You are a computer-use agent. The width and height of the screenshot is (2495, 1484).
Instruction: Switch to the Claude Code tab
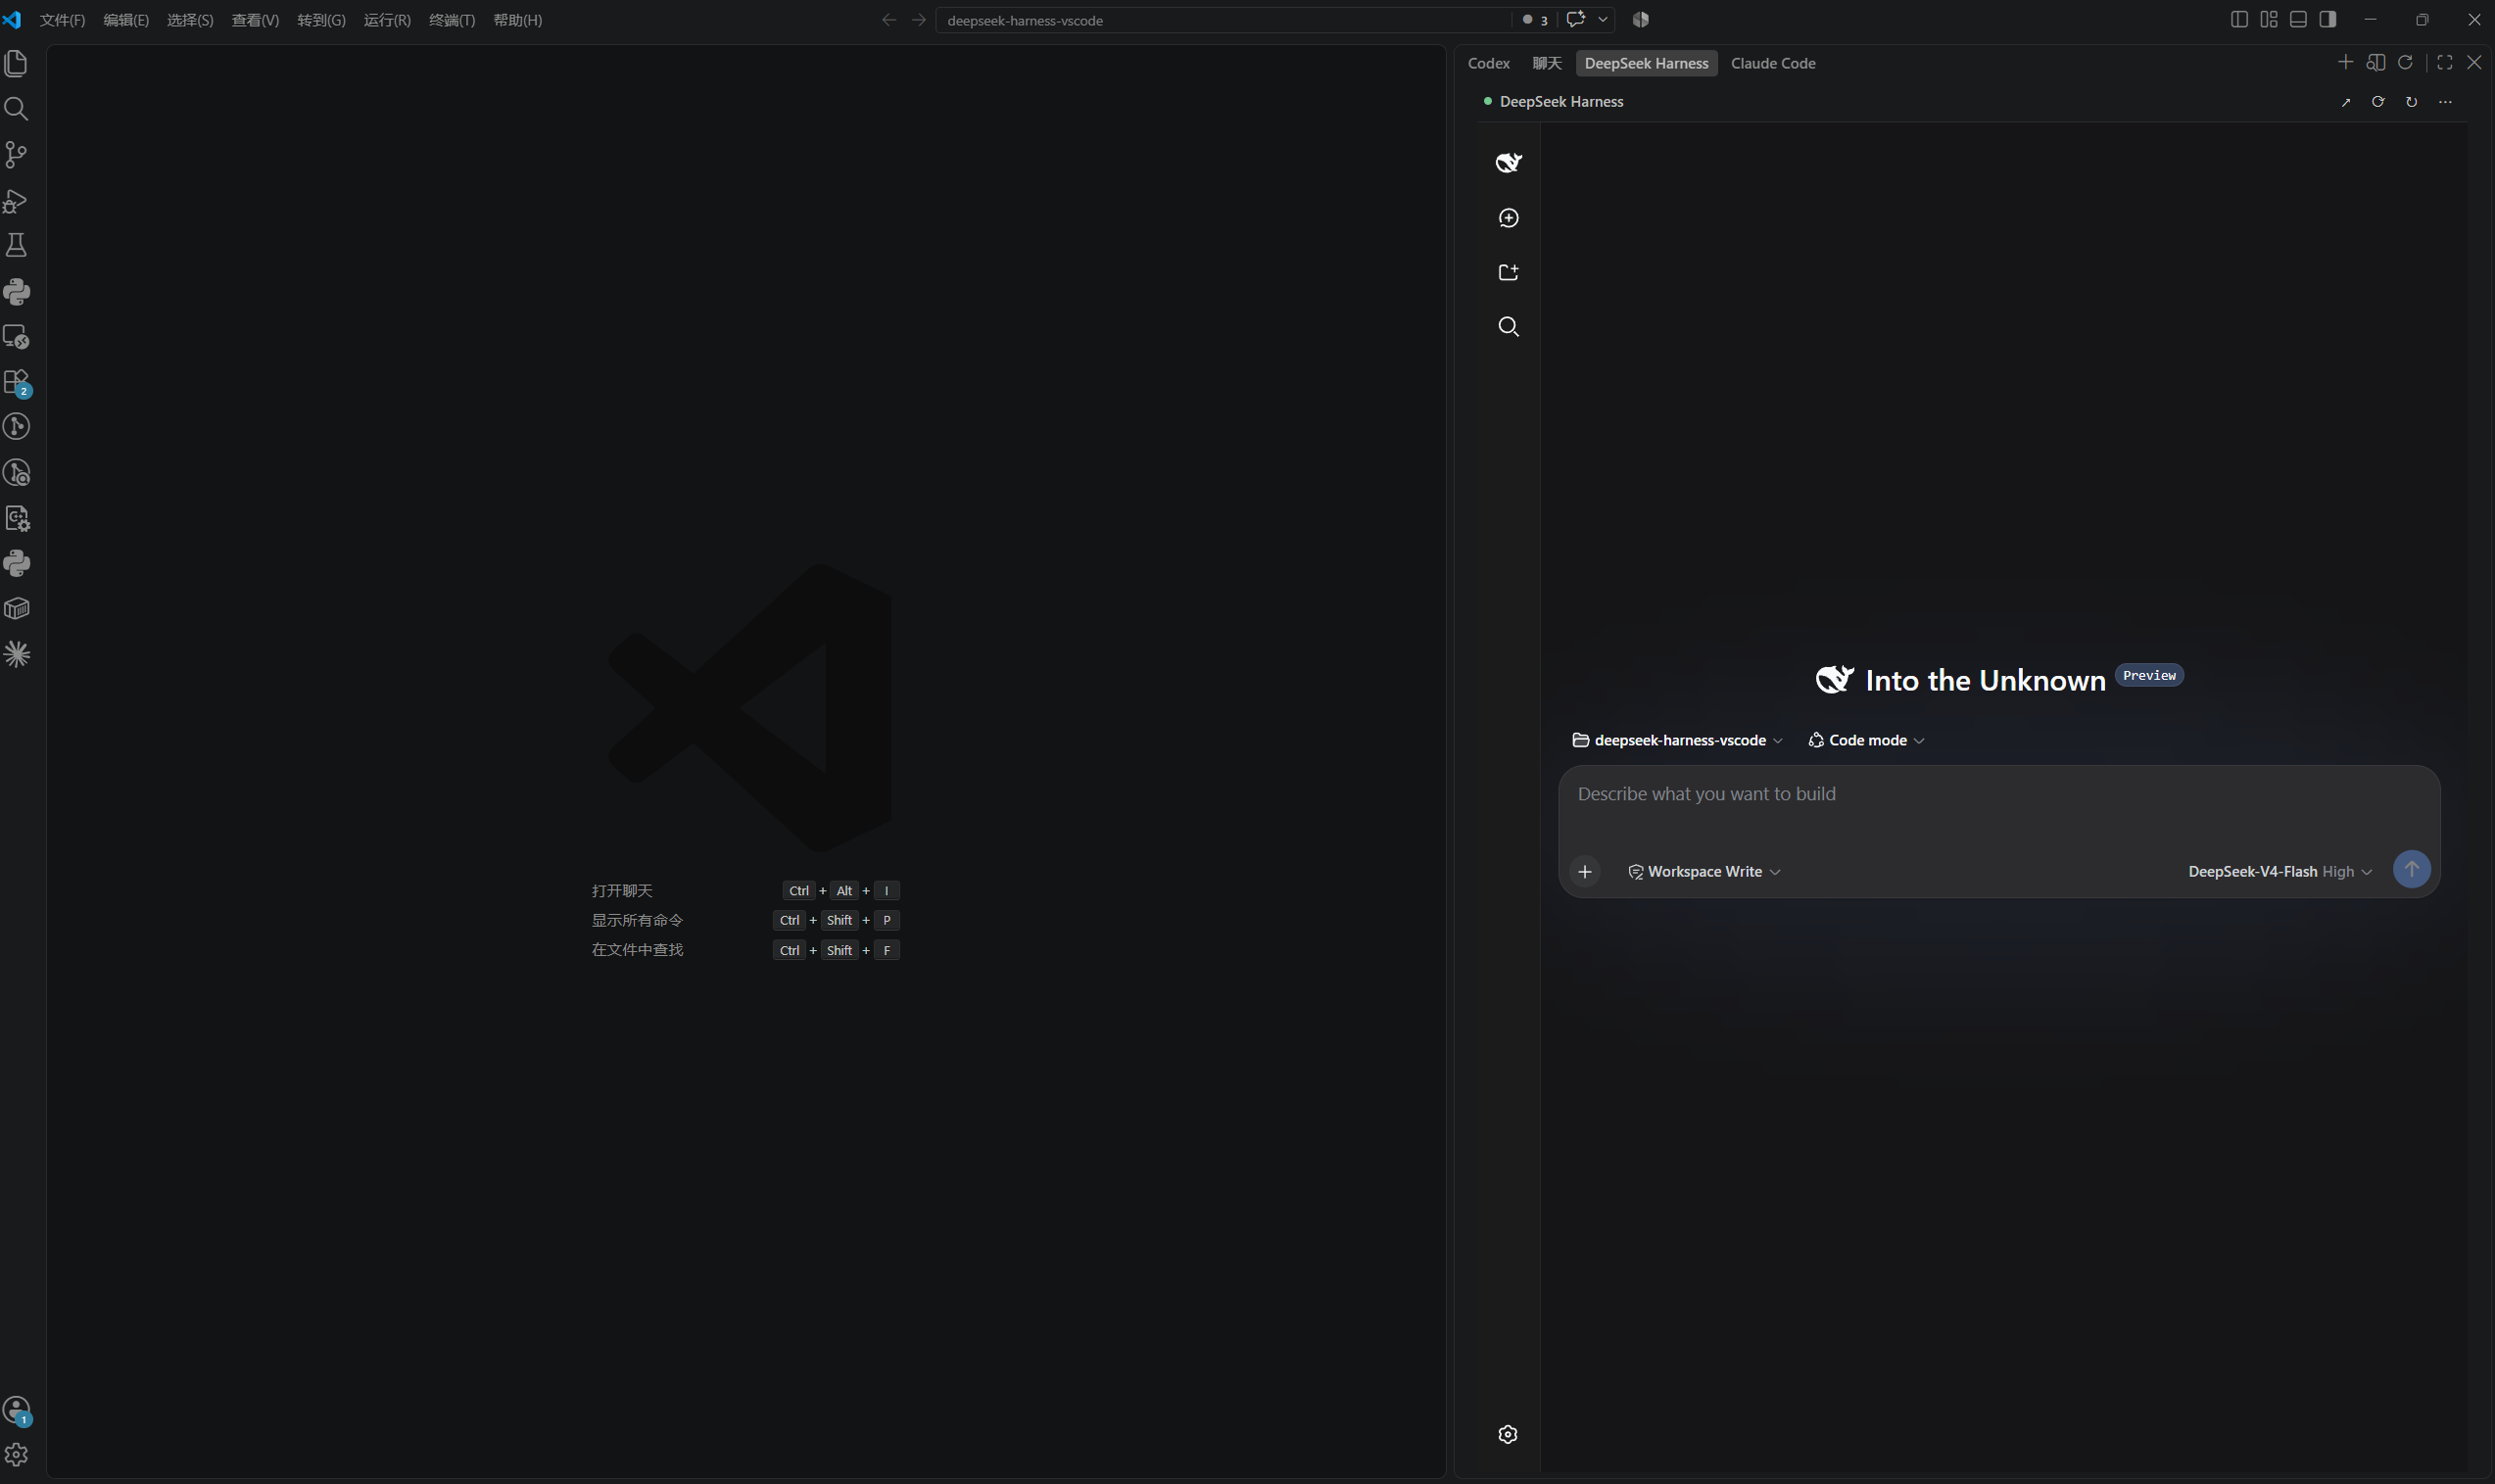pyautogui.click(x=1772, y=63)
